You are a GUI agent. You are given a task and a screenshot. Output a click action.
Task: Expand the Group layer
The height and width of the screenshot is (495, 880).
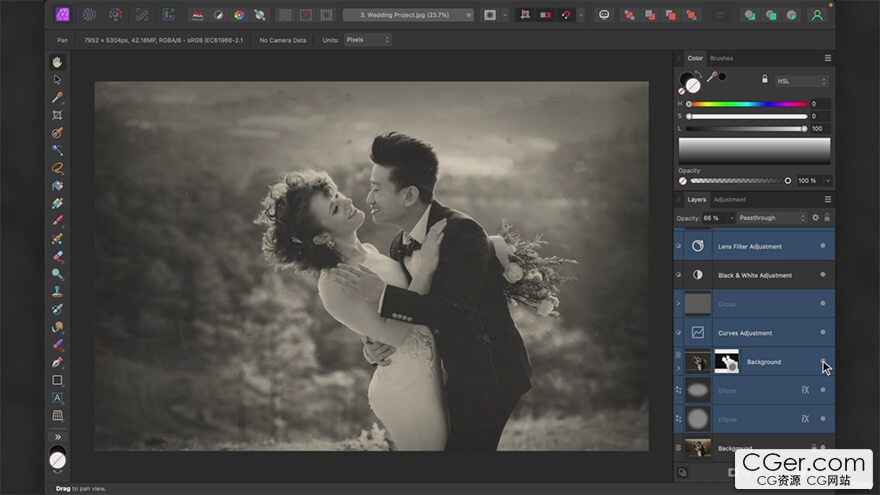(x=680, y=303)
